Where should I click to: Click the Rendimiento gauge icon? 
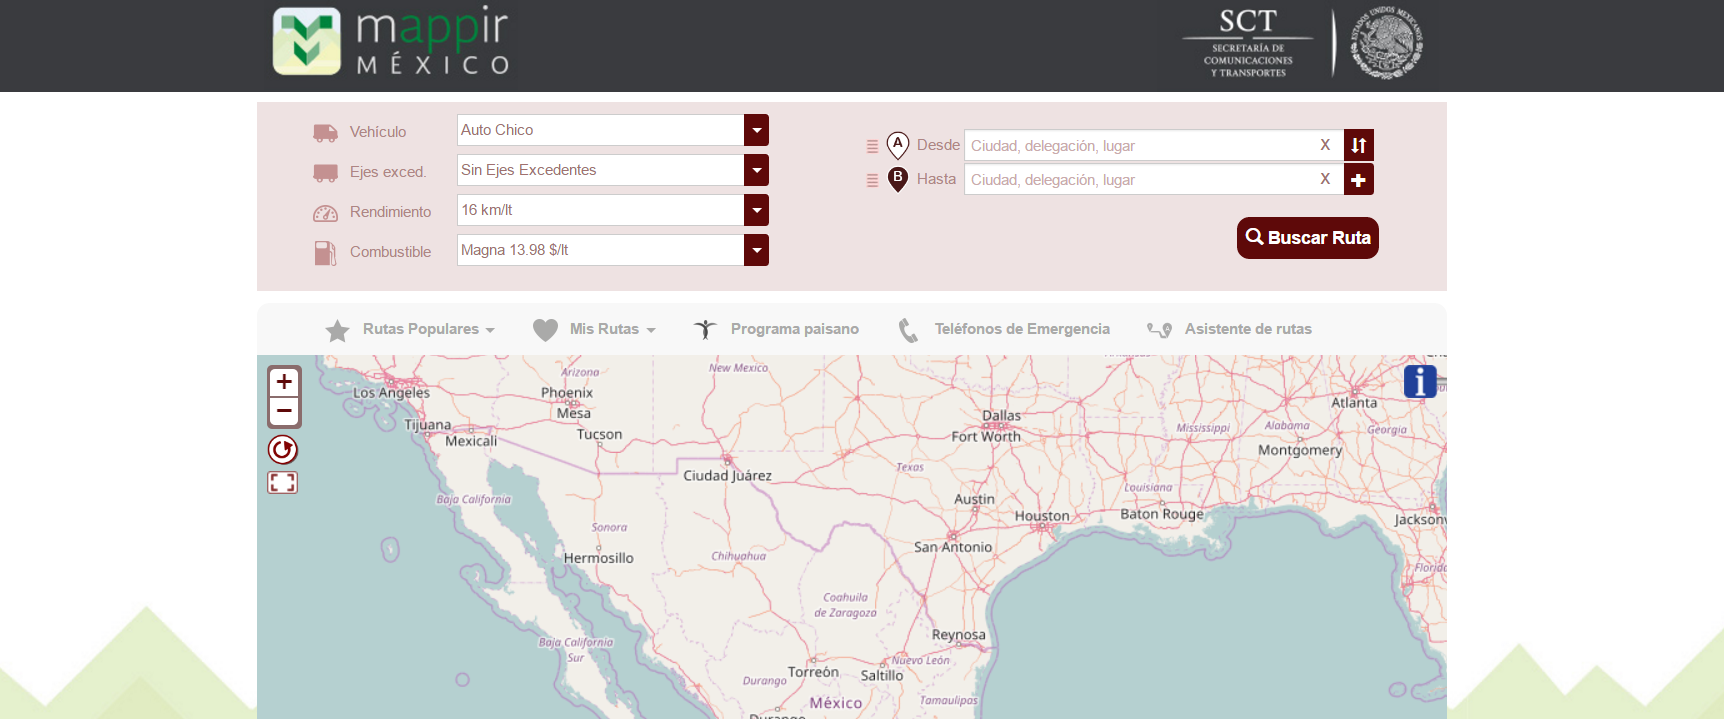pos(325,213)
